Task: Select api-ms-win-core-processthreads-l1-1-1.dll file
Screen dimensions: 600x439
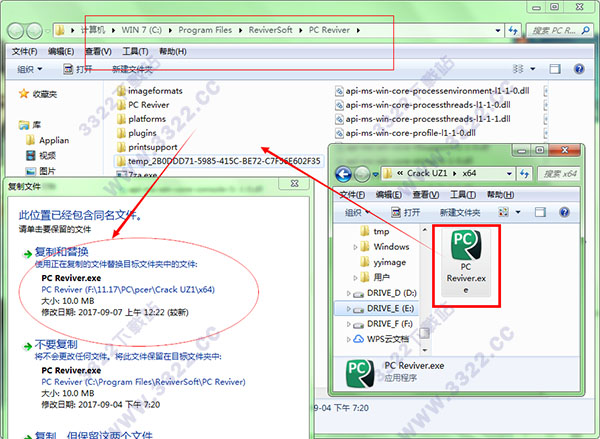Action: coord(423,119)
